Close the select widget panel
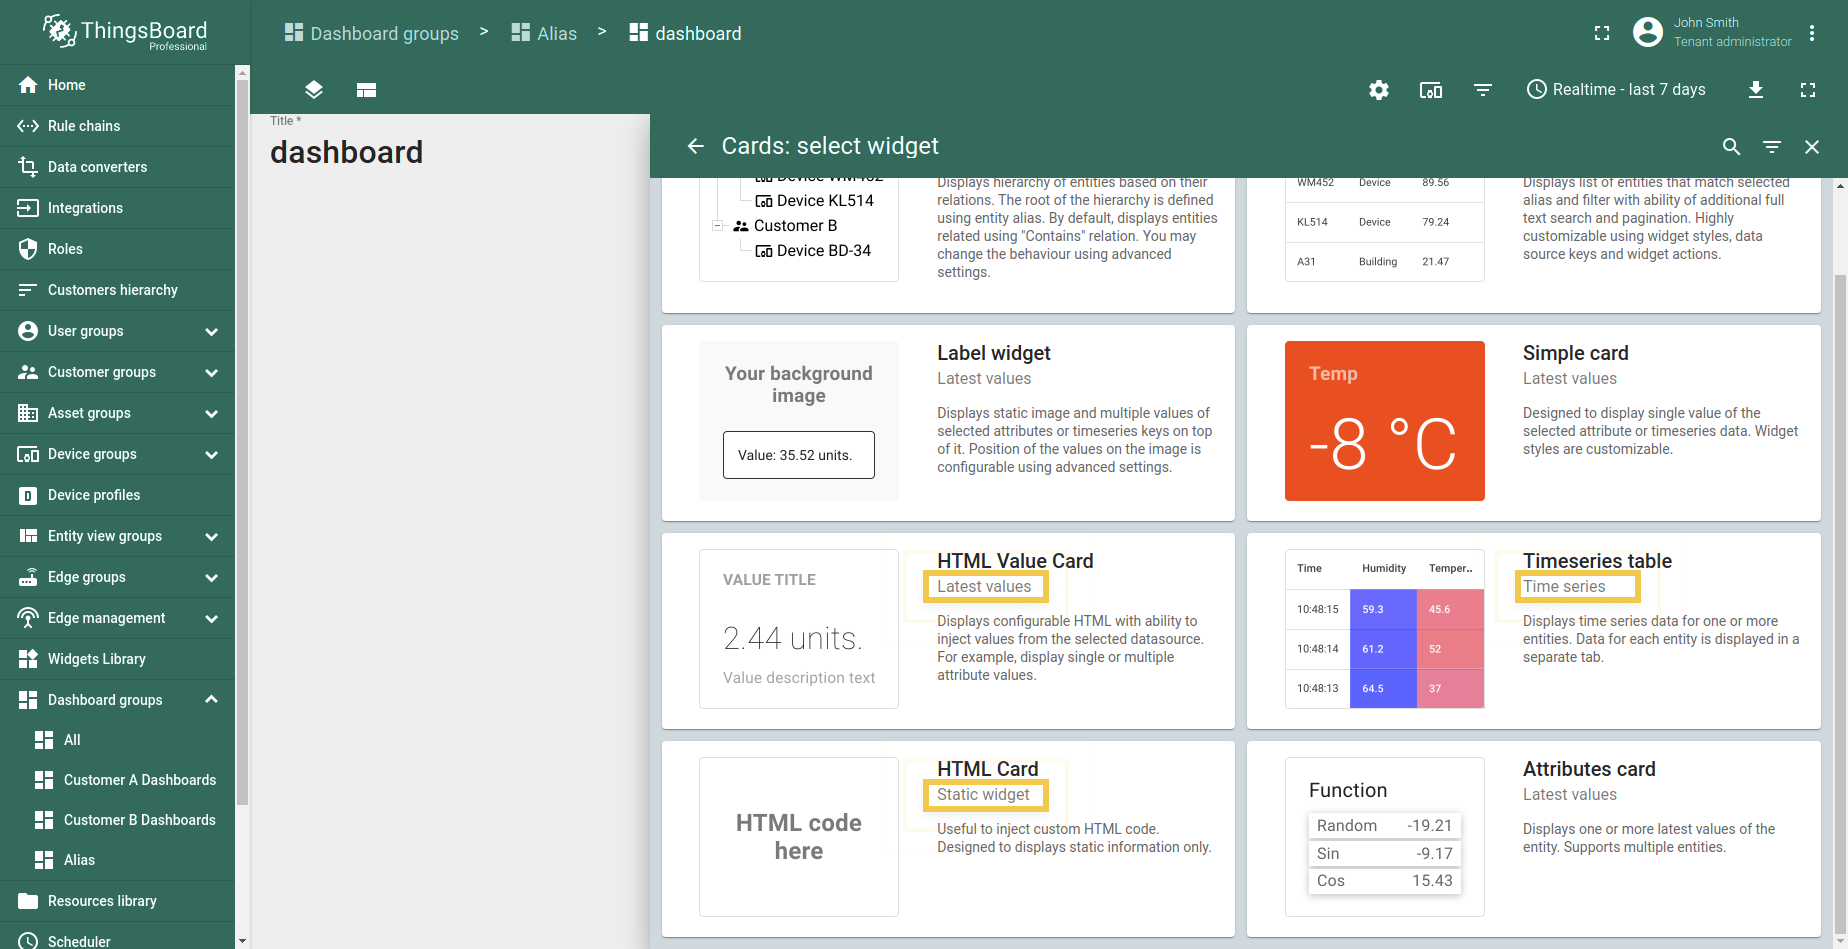Viewport: 1848px width, 949px height. pyautogui.click(x=1812, y=147)
